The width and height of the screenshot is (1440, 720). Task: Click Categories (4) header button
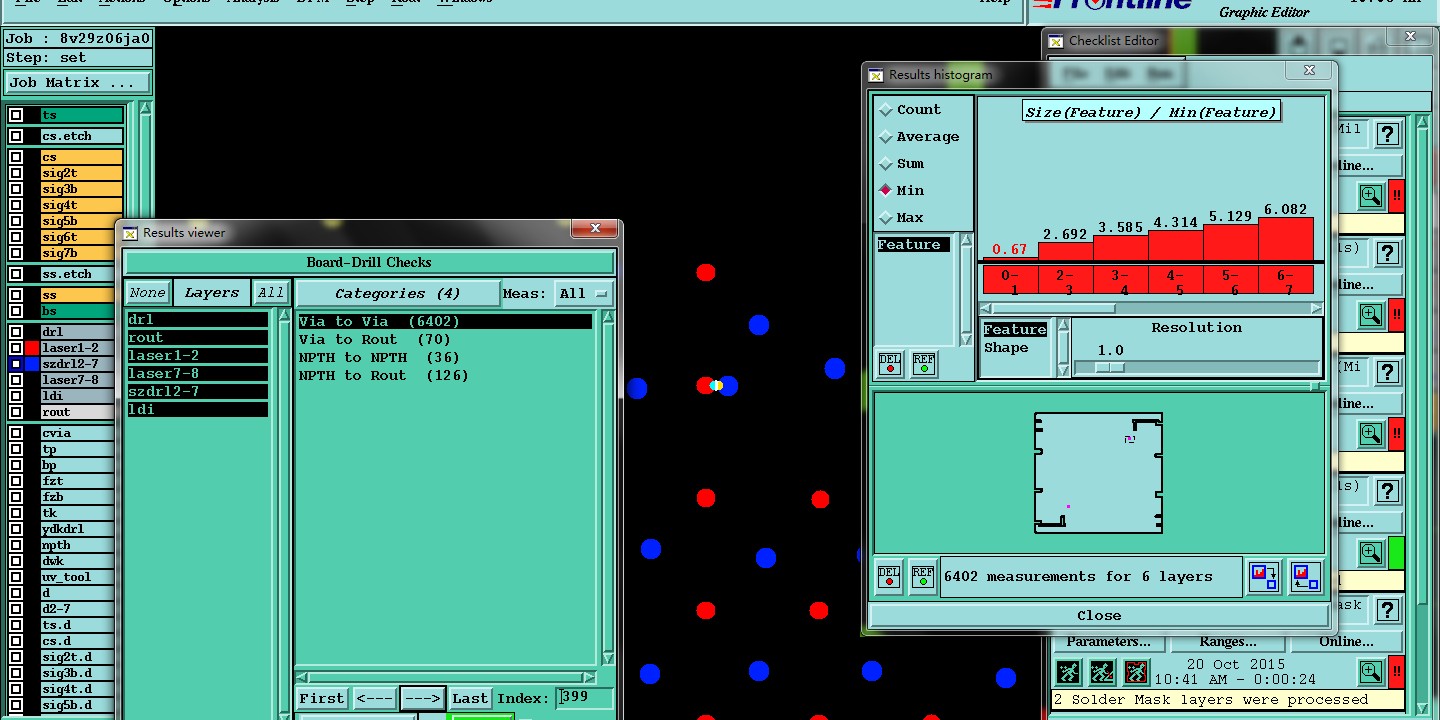click(398, 294)
